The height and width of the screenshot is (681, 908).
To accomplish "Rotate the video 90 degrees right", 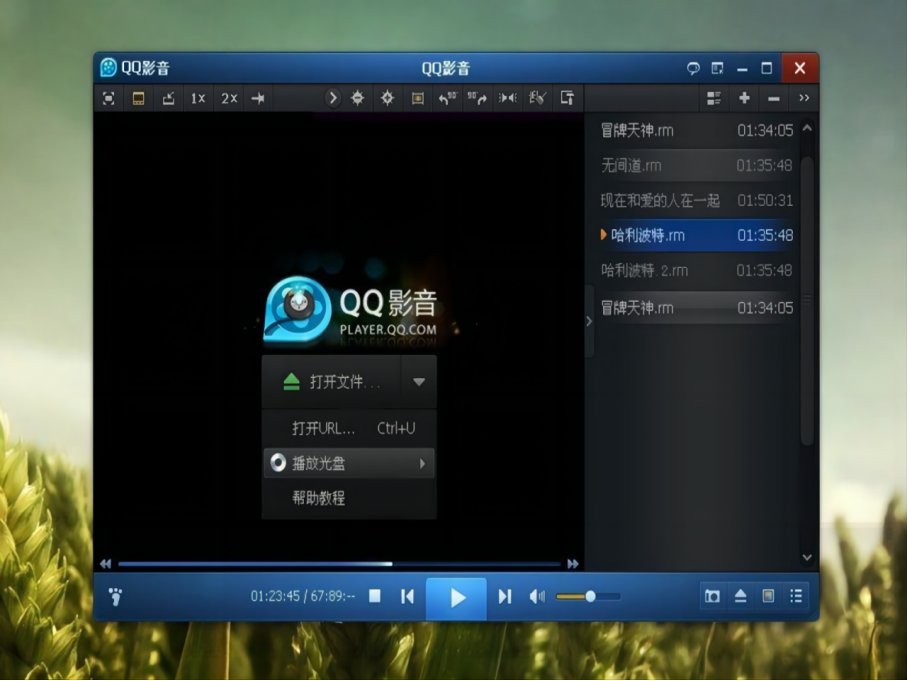I will pos(477,98).
